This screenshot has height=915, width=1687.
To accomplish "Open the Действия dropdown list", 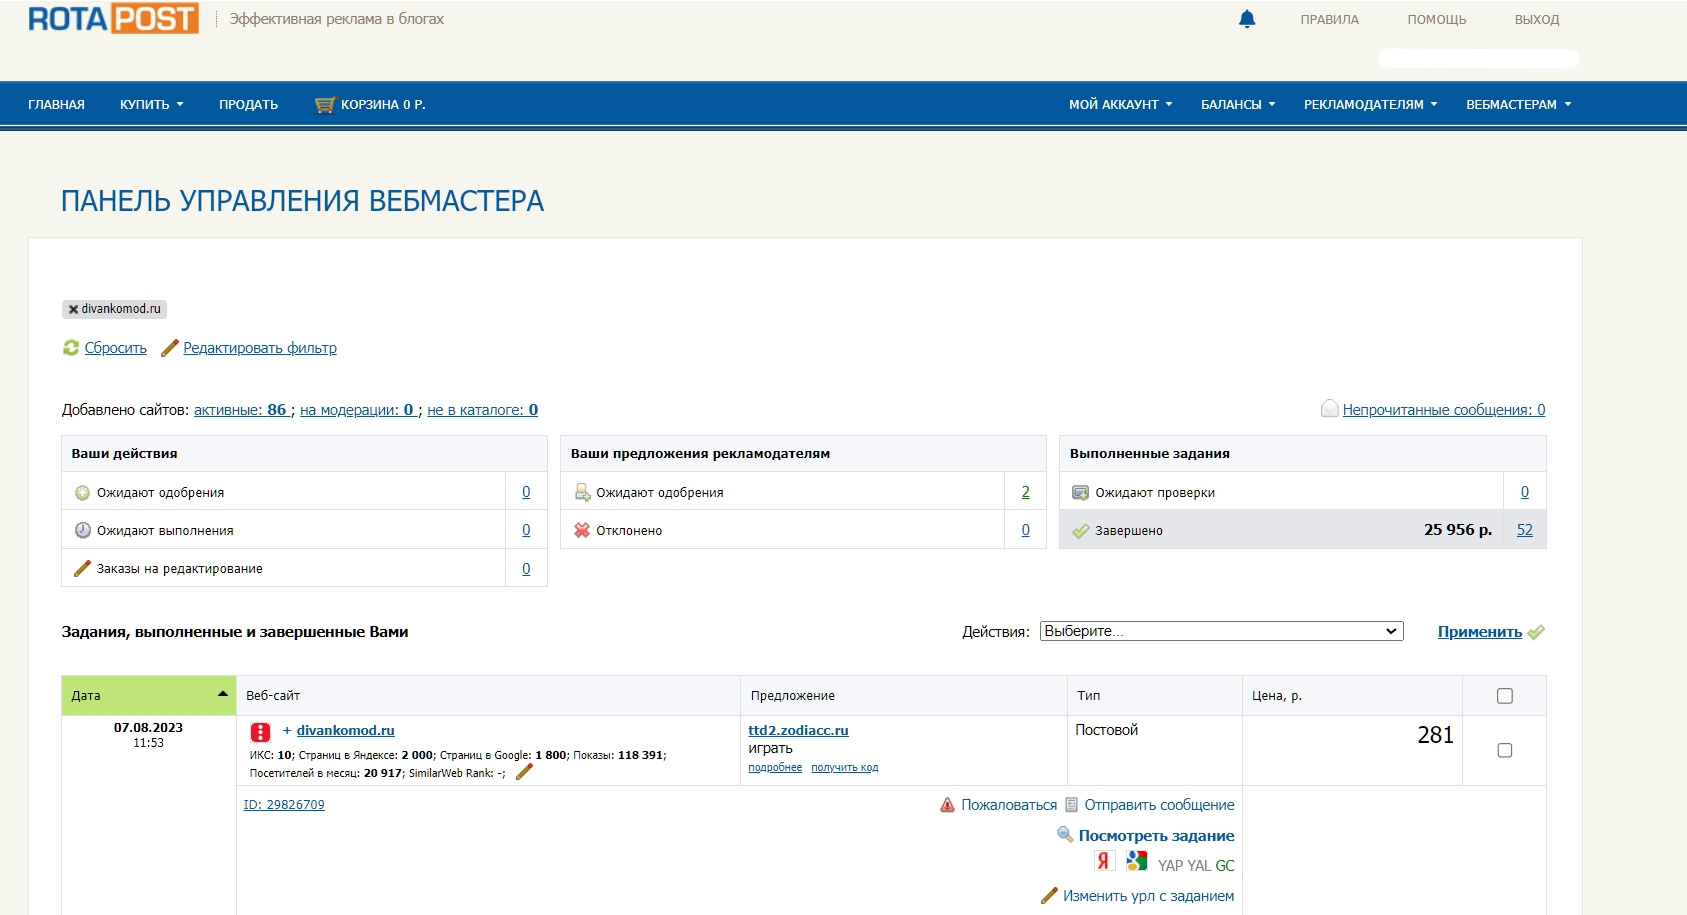I will (1221, 631).
